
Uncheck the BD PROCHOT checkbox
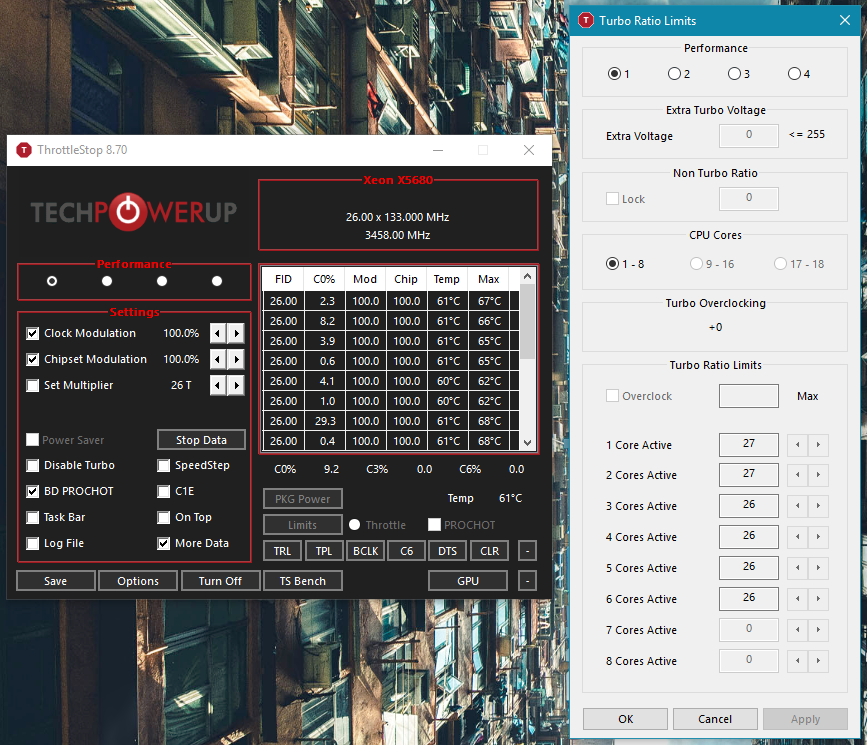point(34,491)
